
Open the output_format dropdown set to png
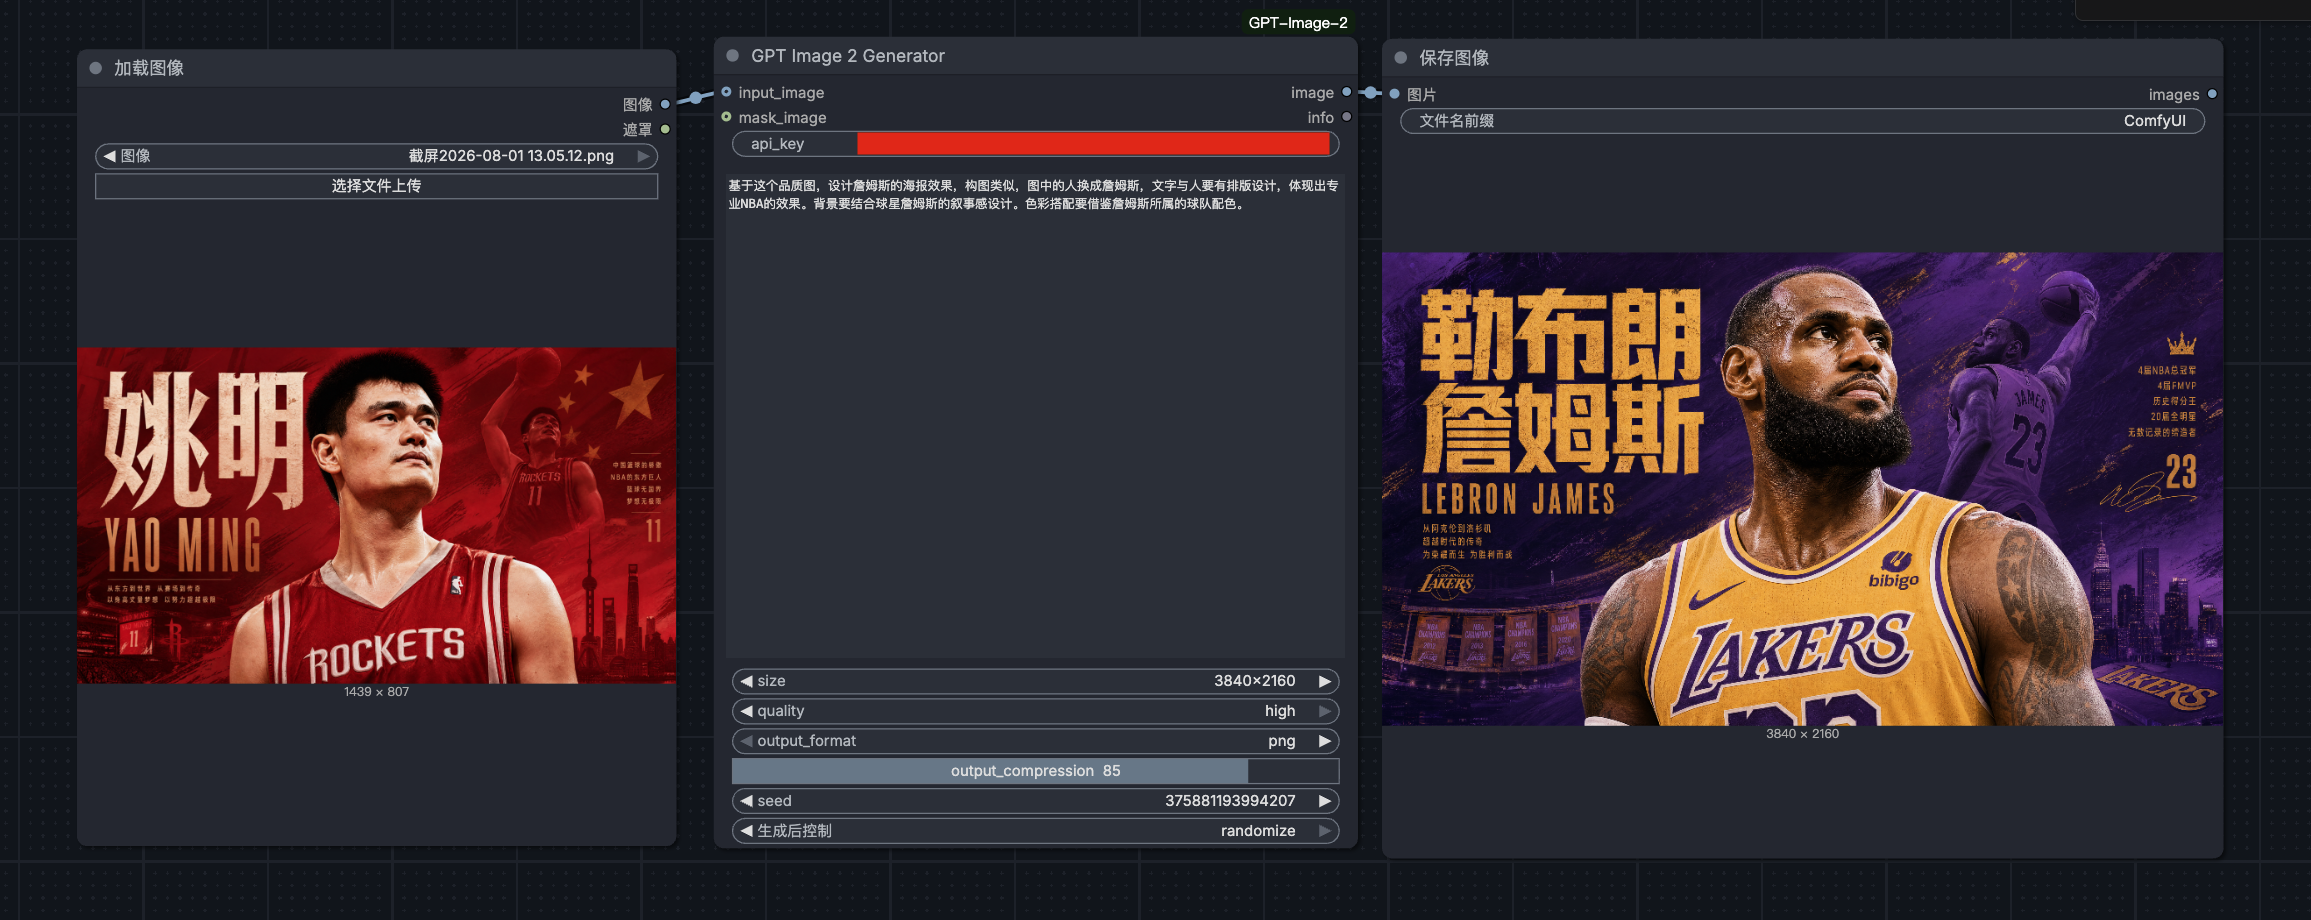tap(1035, 741)
